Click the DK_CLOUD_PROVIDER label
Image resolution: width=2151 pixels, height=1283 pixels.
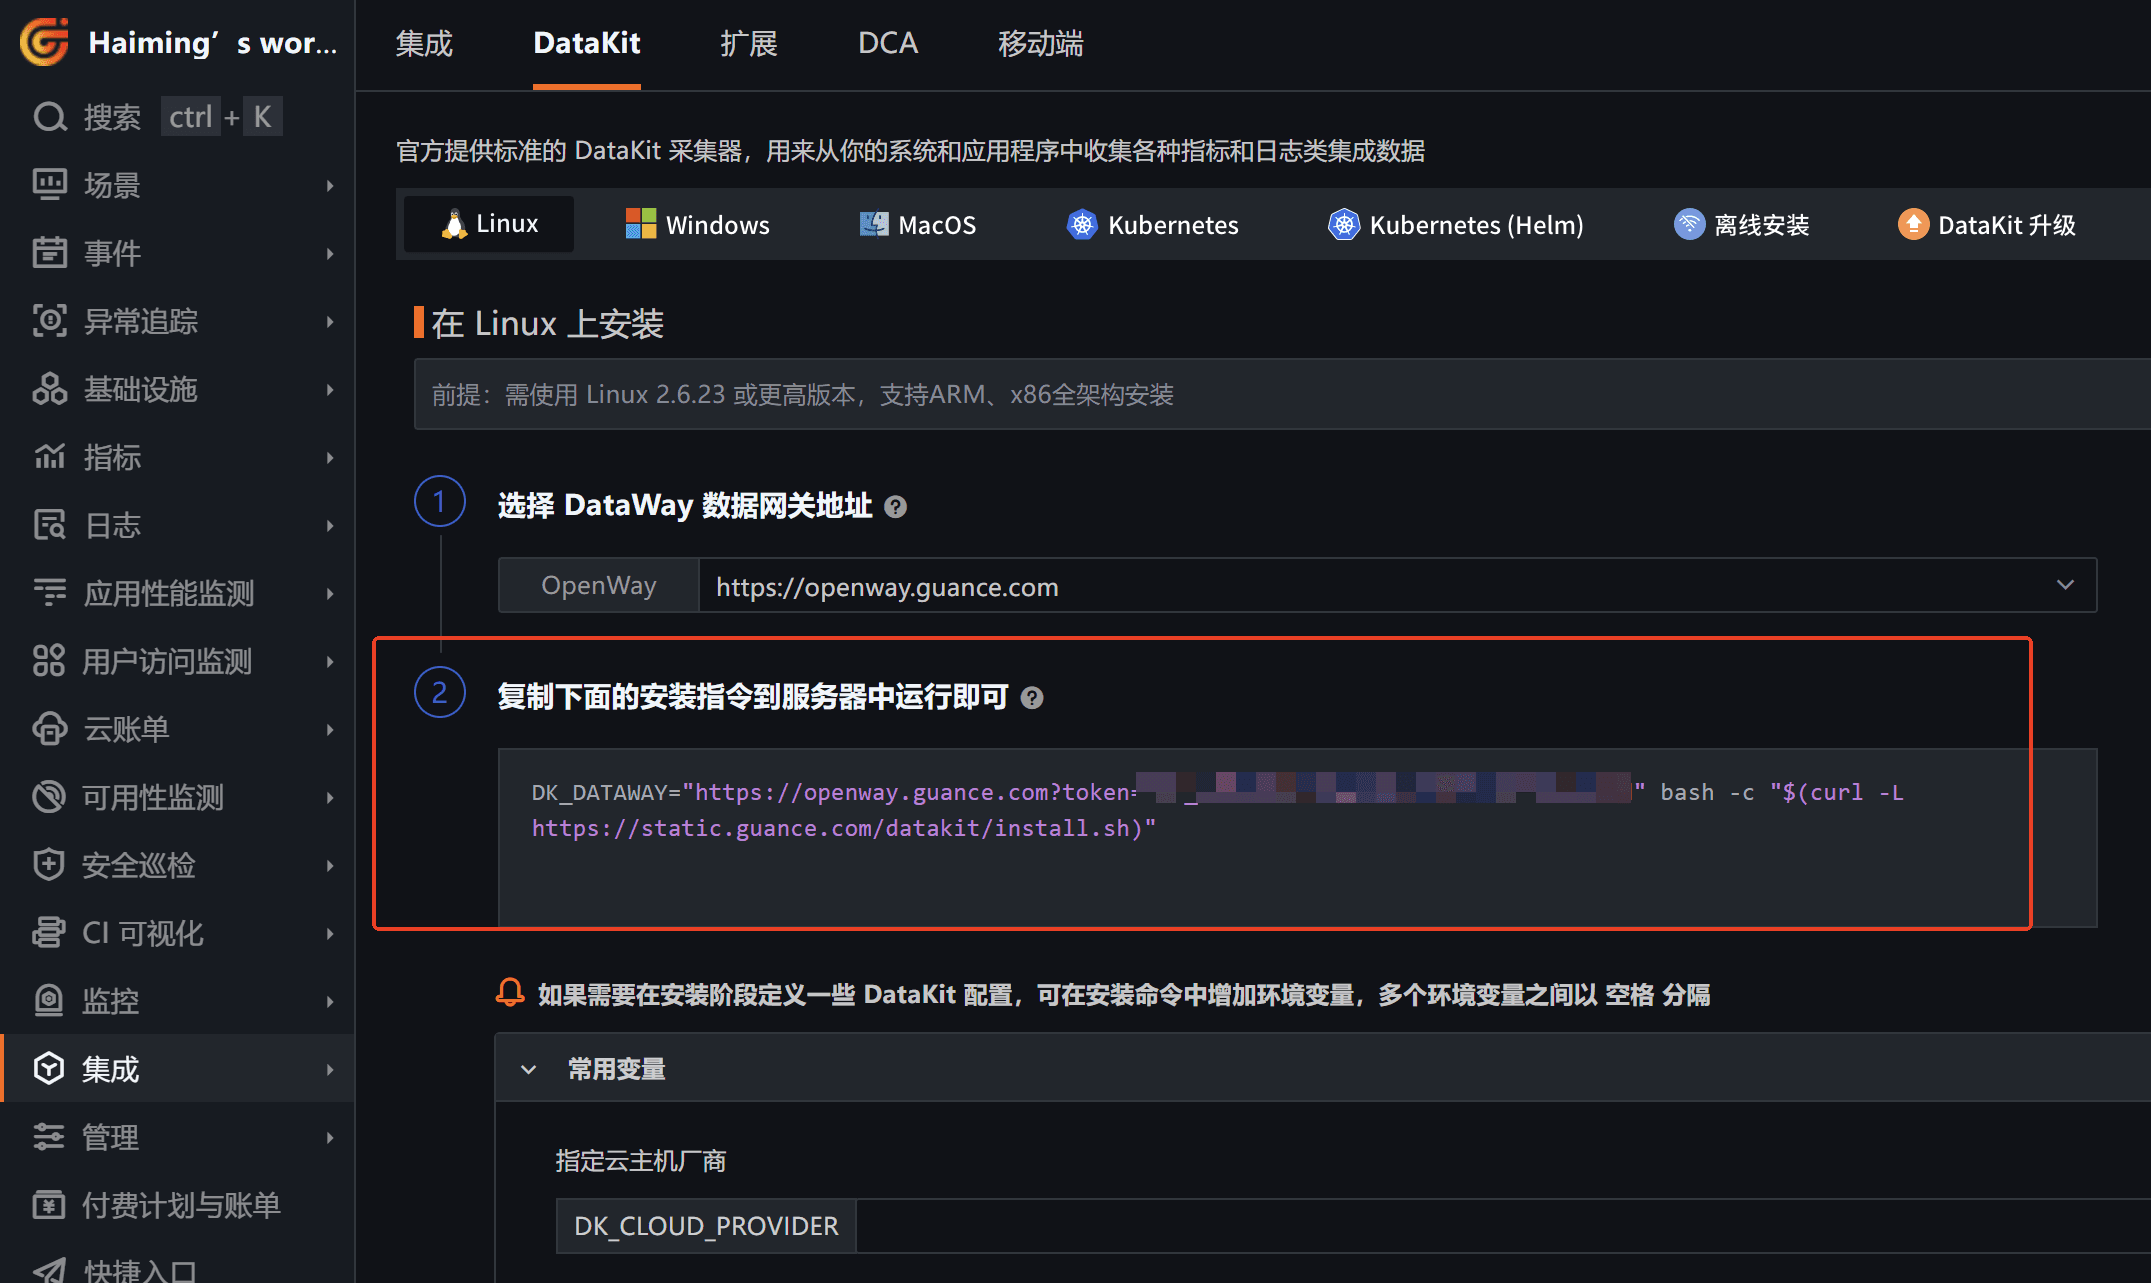click(x=706, y=1225)
